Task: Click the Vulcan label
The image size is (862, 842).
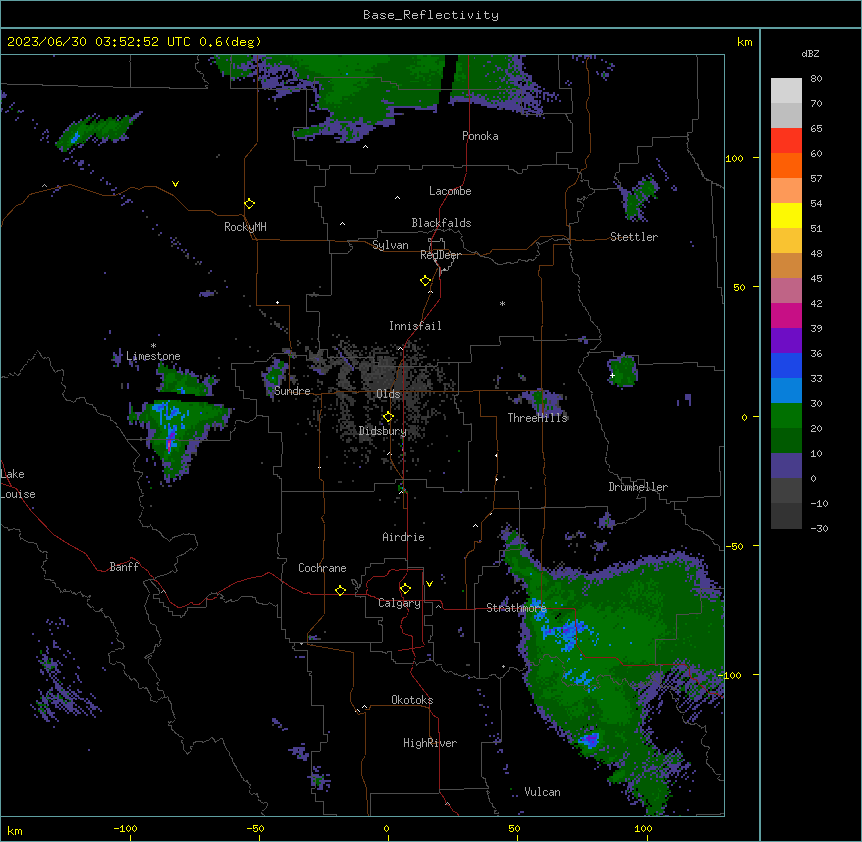Action: pos(542,792)
